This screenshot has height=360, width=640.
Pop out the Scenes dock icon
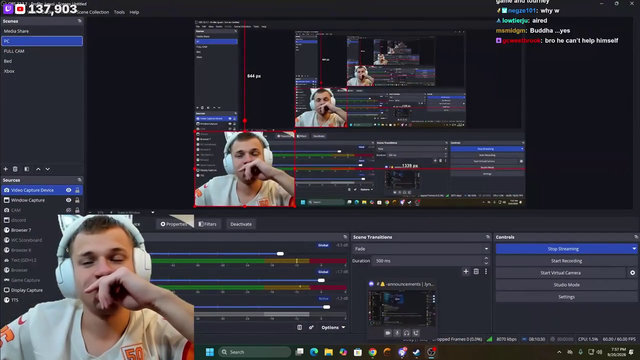[80, 21]
